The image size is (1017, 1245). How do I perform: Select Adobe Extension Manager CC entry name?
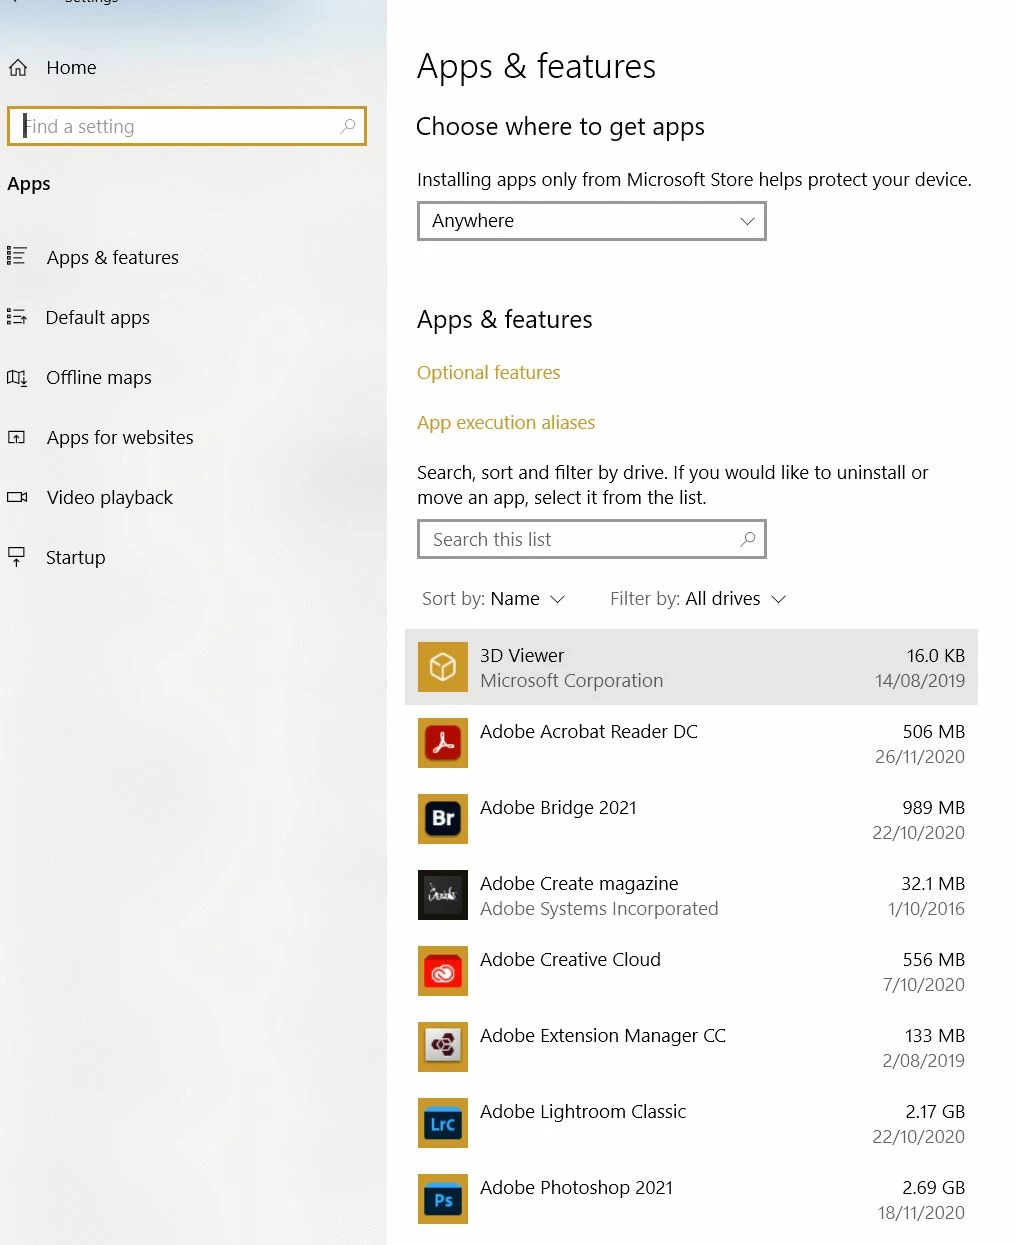(x=603, y=1035)
